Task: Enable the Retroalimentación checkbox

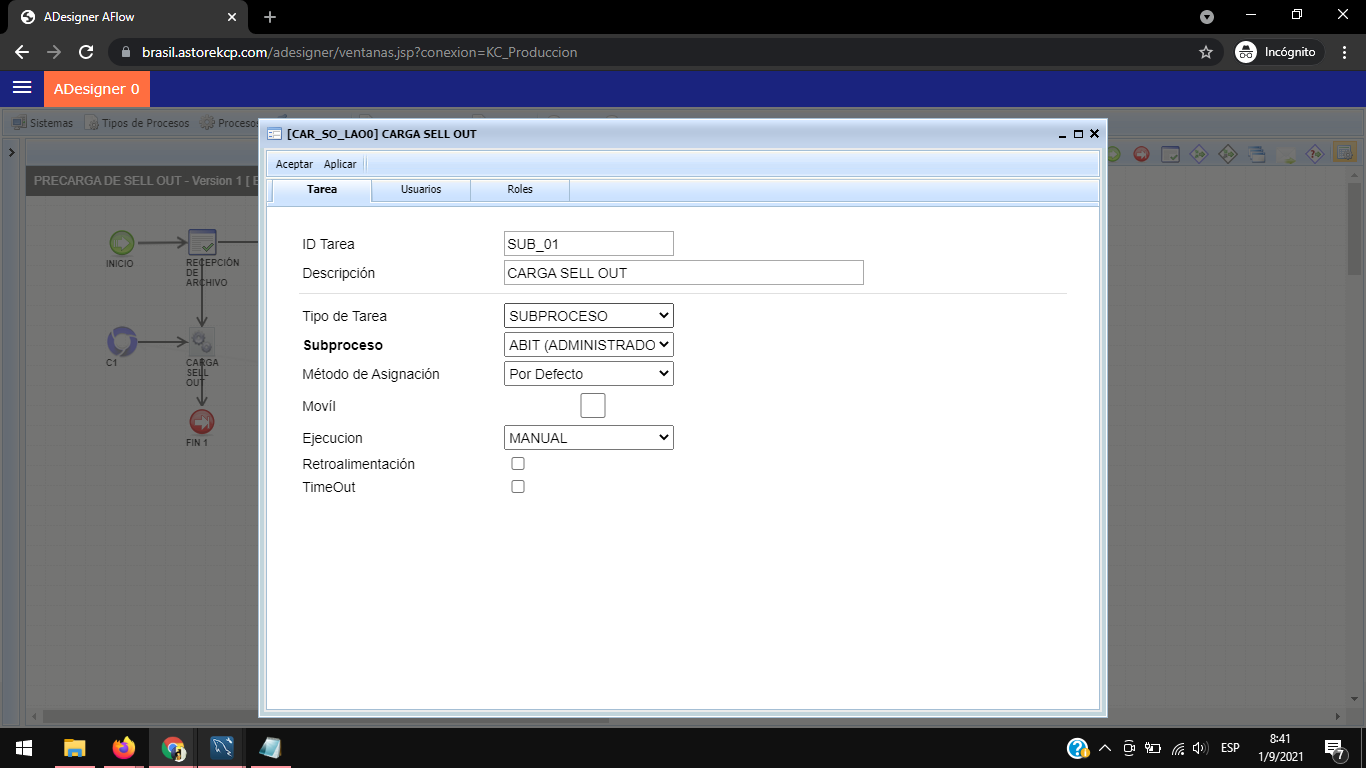Action: click(518, 464)
